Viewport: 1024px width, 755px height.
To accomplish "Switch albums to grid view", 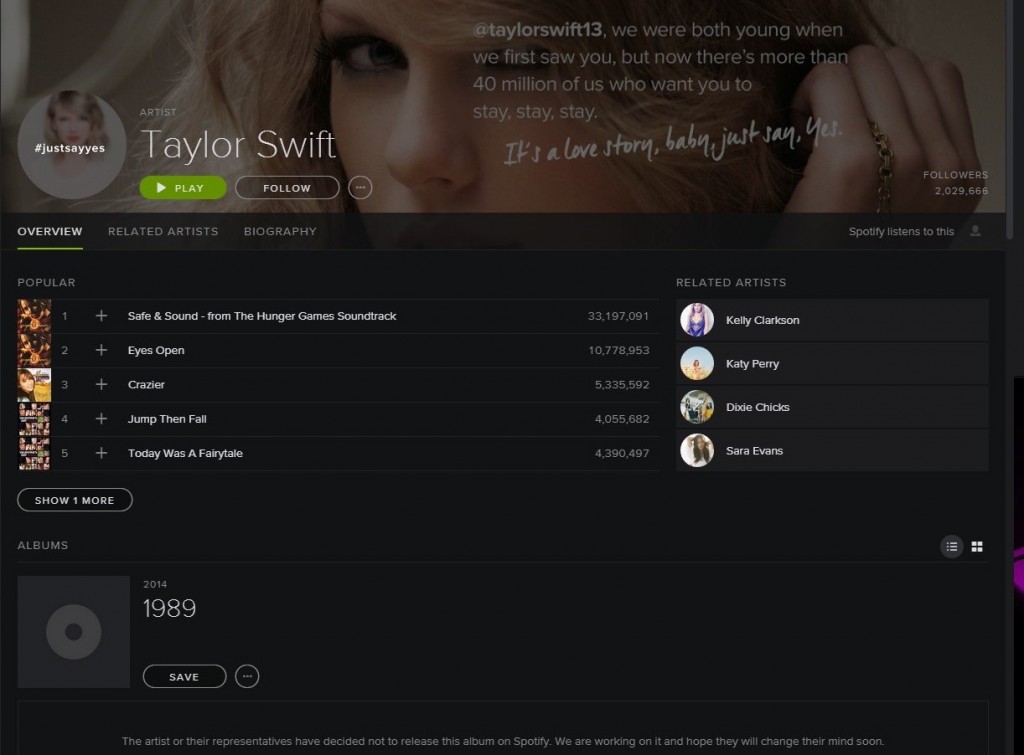I will [x=977, y=546].
